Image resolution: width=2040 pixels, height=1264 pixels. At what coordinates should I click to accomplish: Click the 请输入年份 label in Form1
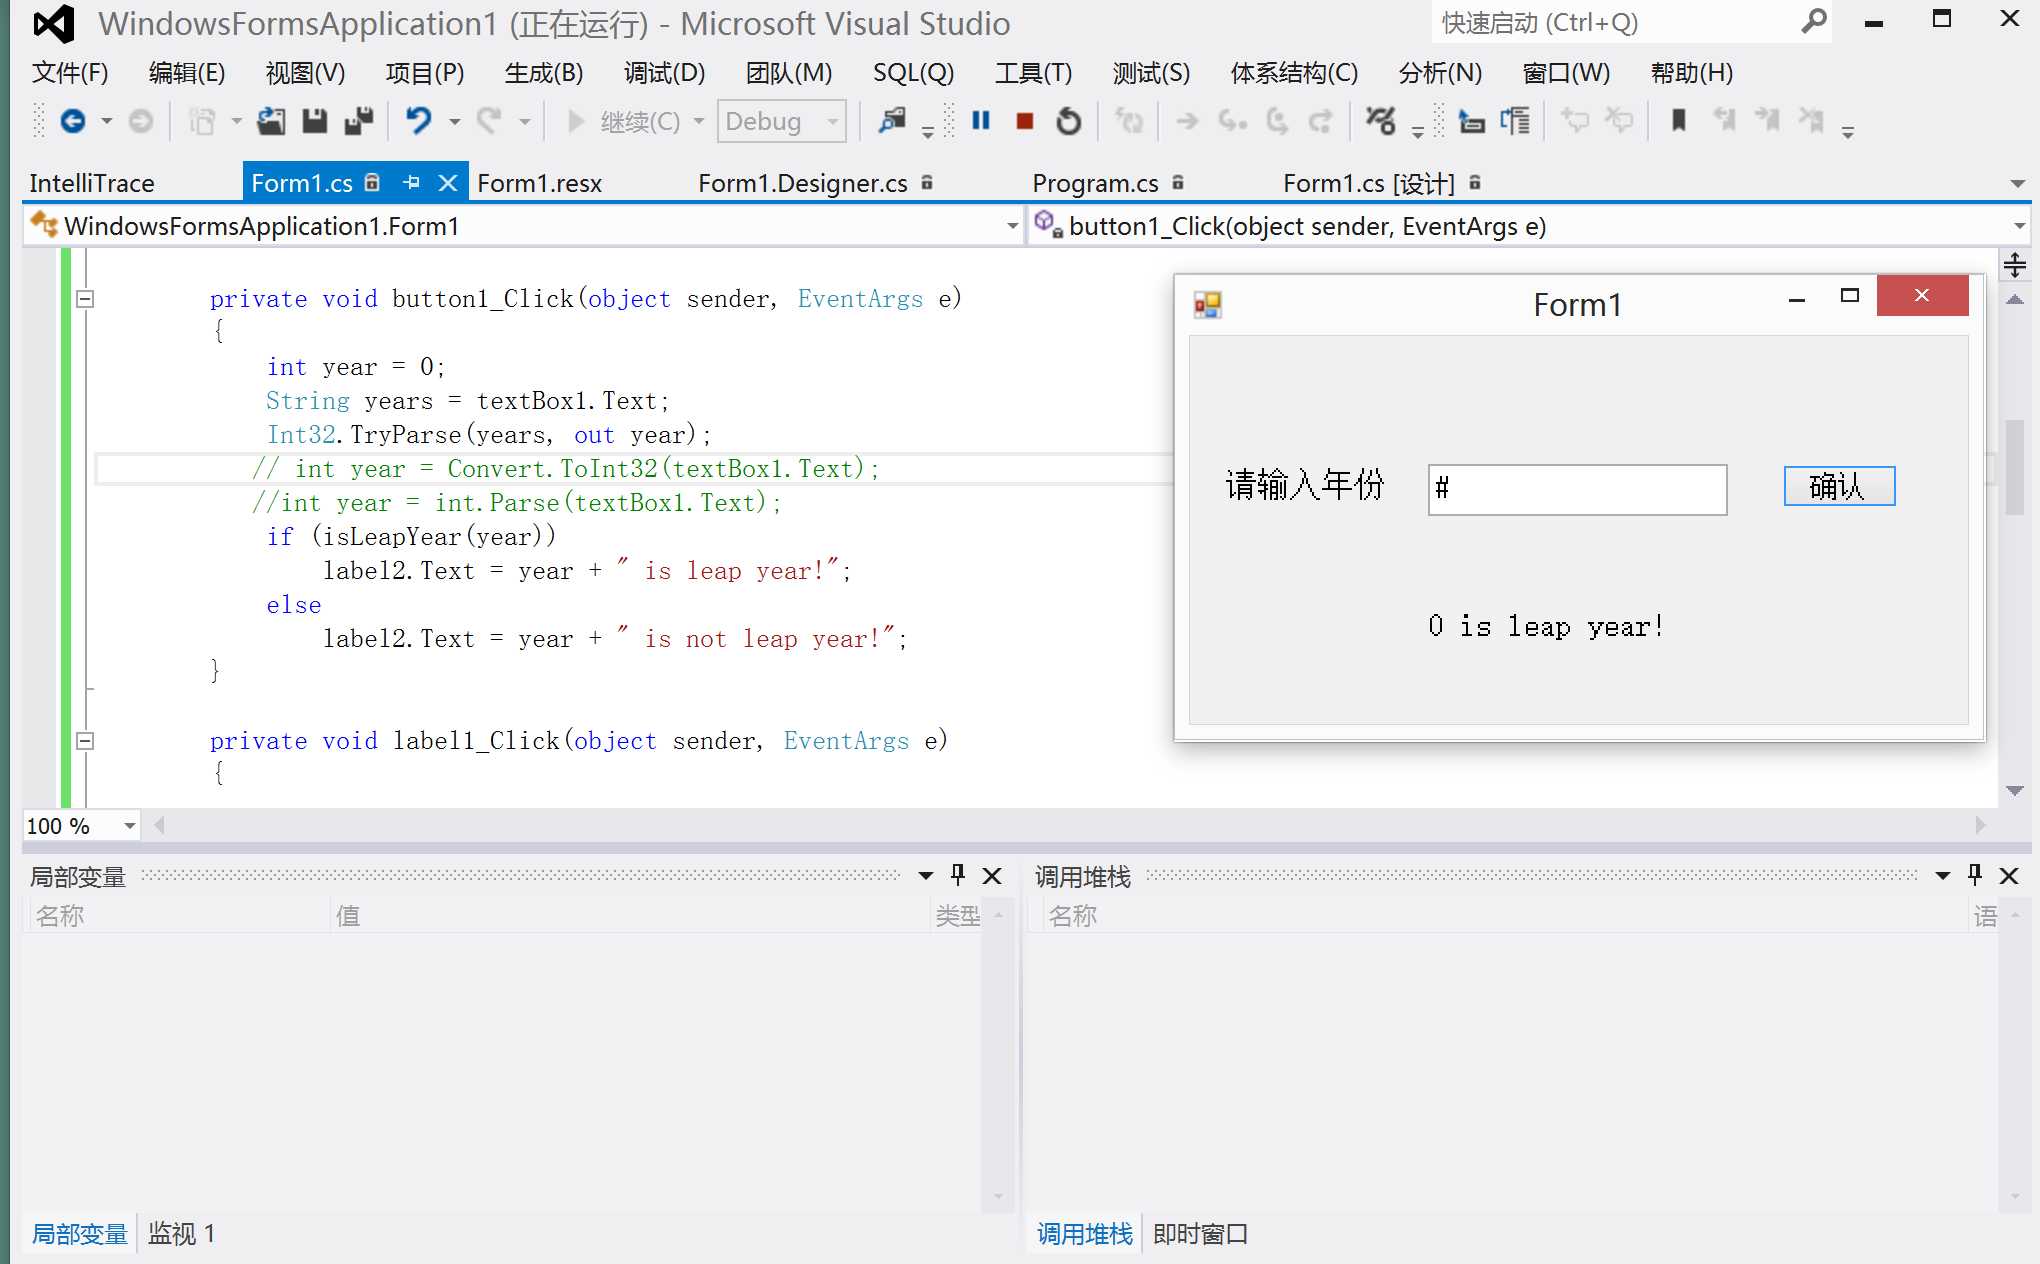(x=1304, y=485)
